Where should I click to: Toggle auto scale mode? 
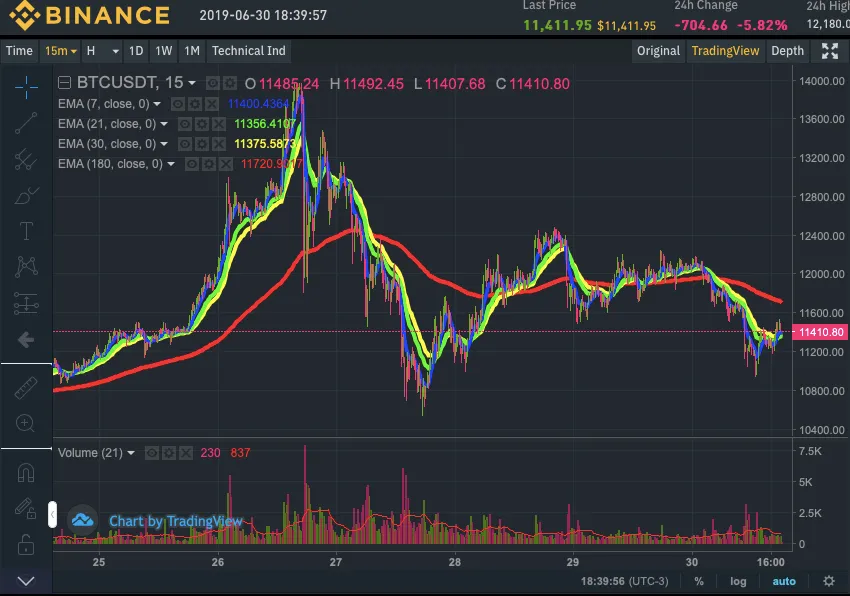coord(784,581)
